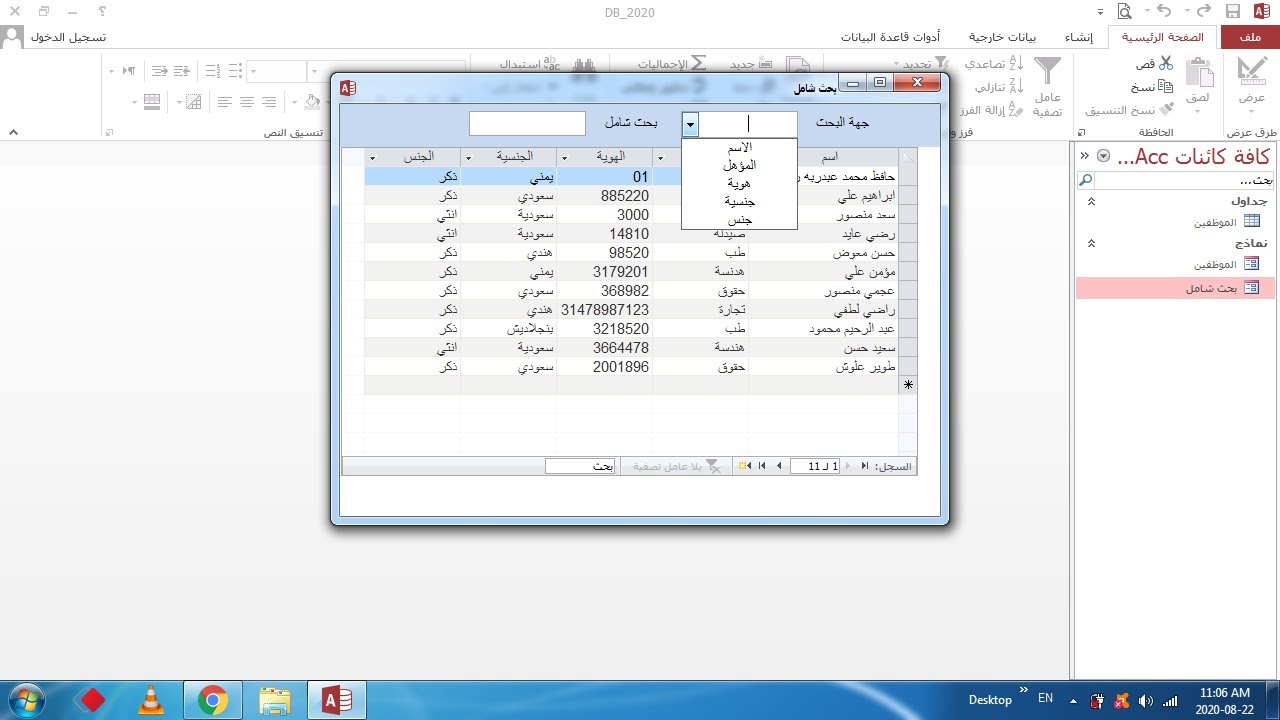Click the بحث شامل search text field
Screen dimensions: 1280x720
coord(527,123)
